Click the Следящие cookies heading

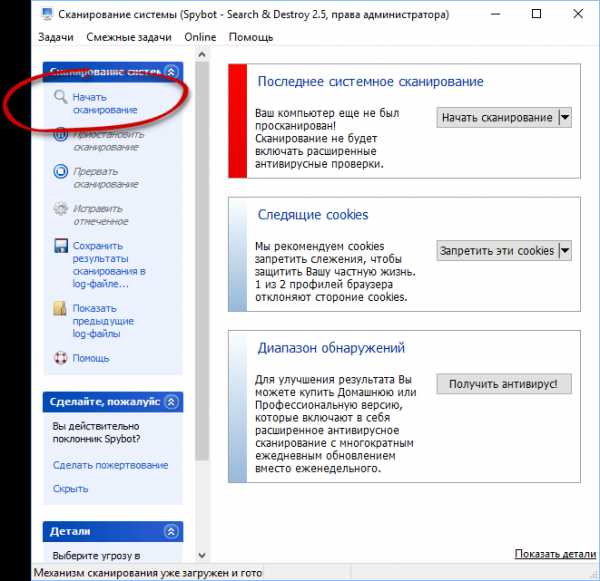[x=313, y=215]
